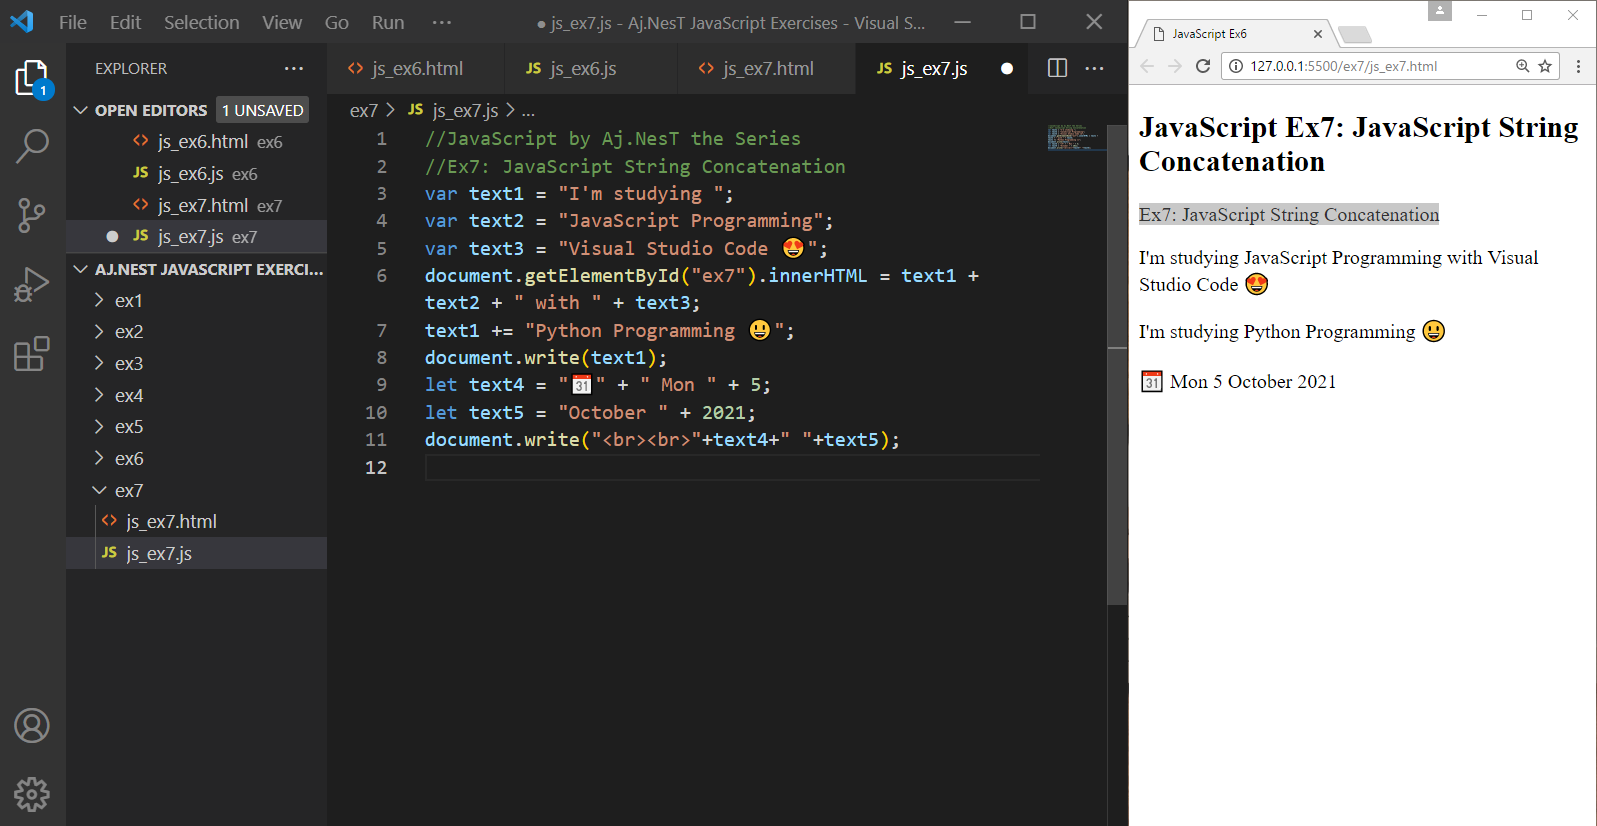
Task: Open the Accounts menu icon
Action: [32, 725]
